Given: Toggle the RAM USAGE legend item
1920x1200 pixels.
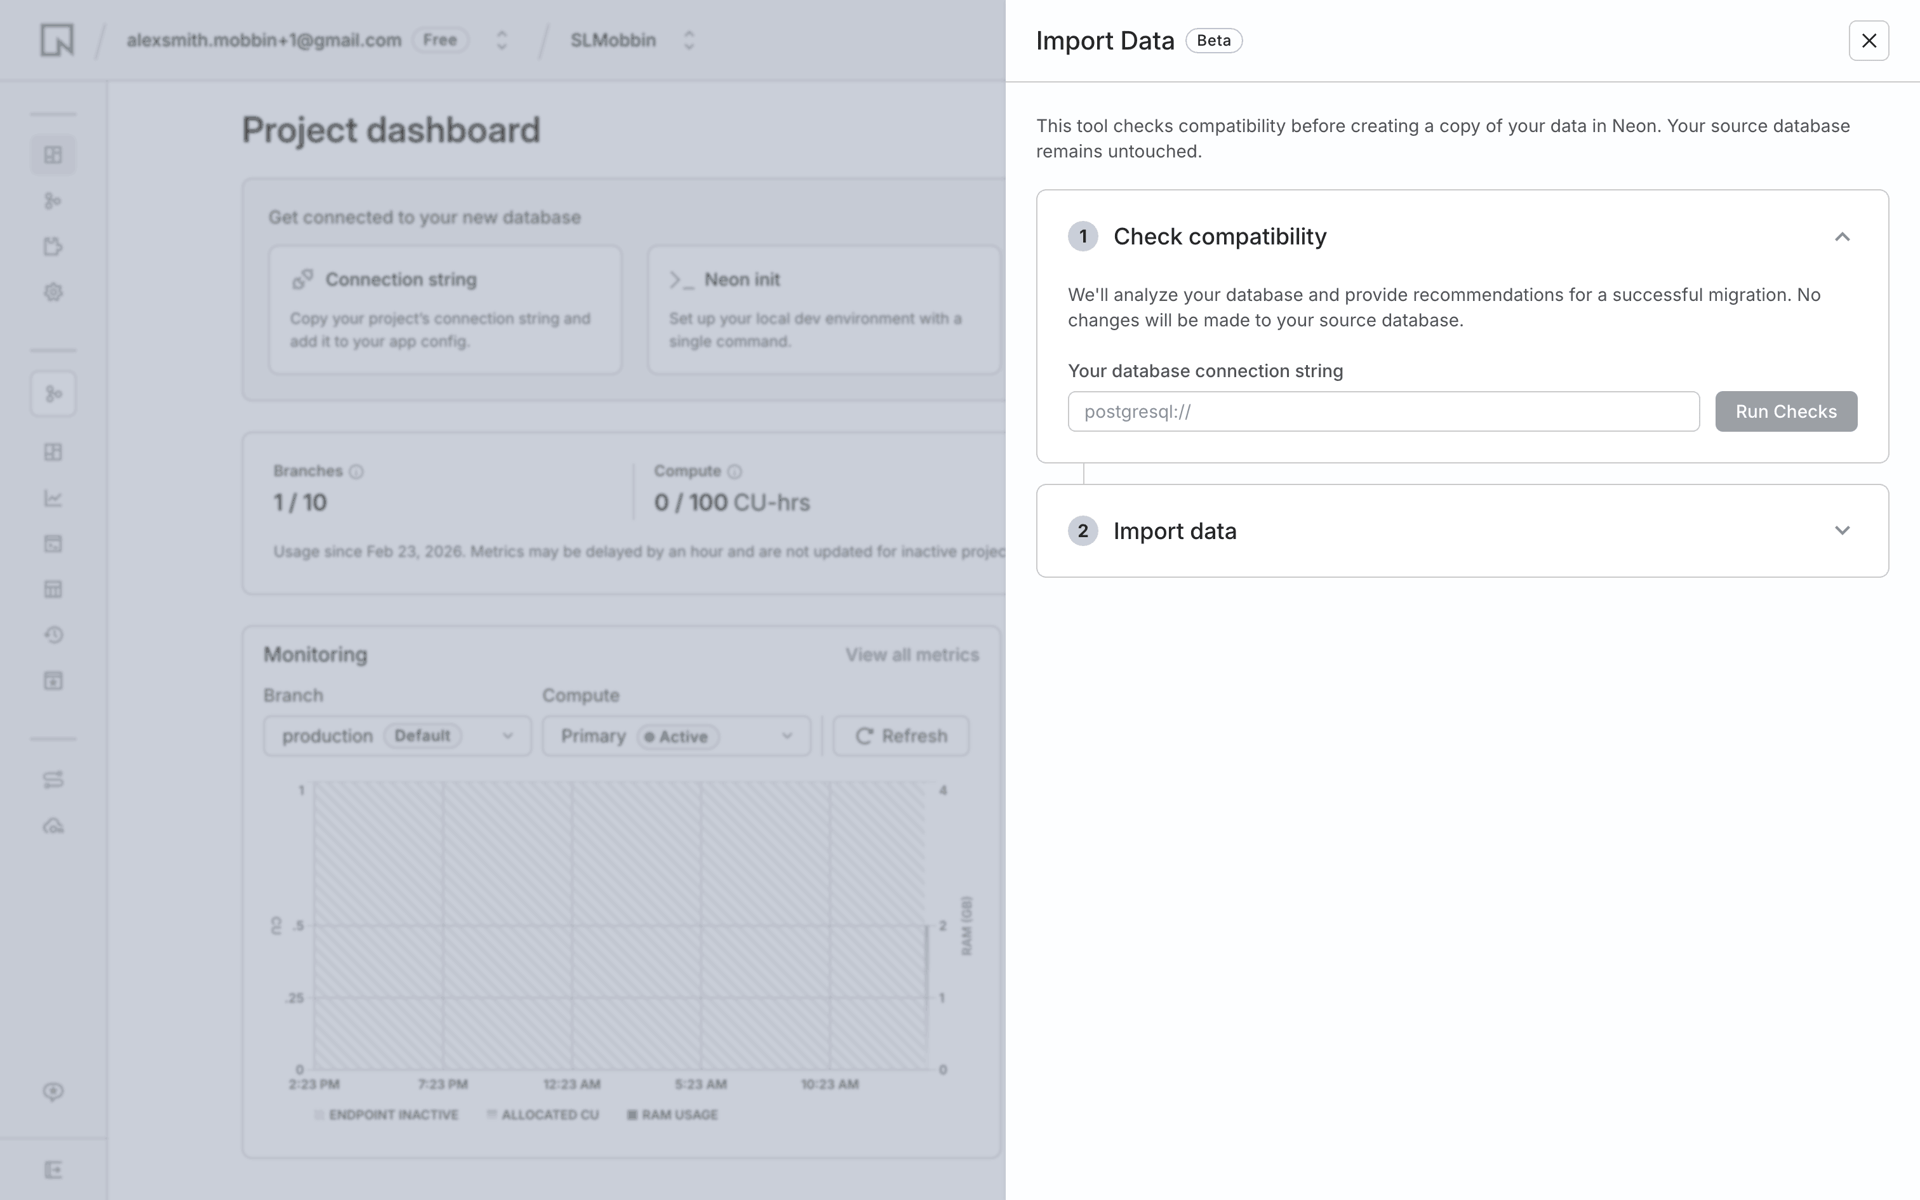Looking at the screenshot, I should click(672, 1115).
